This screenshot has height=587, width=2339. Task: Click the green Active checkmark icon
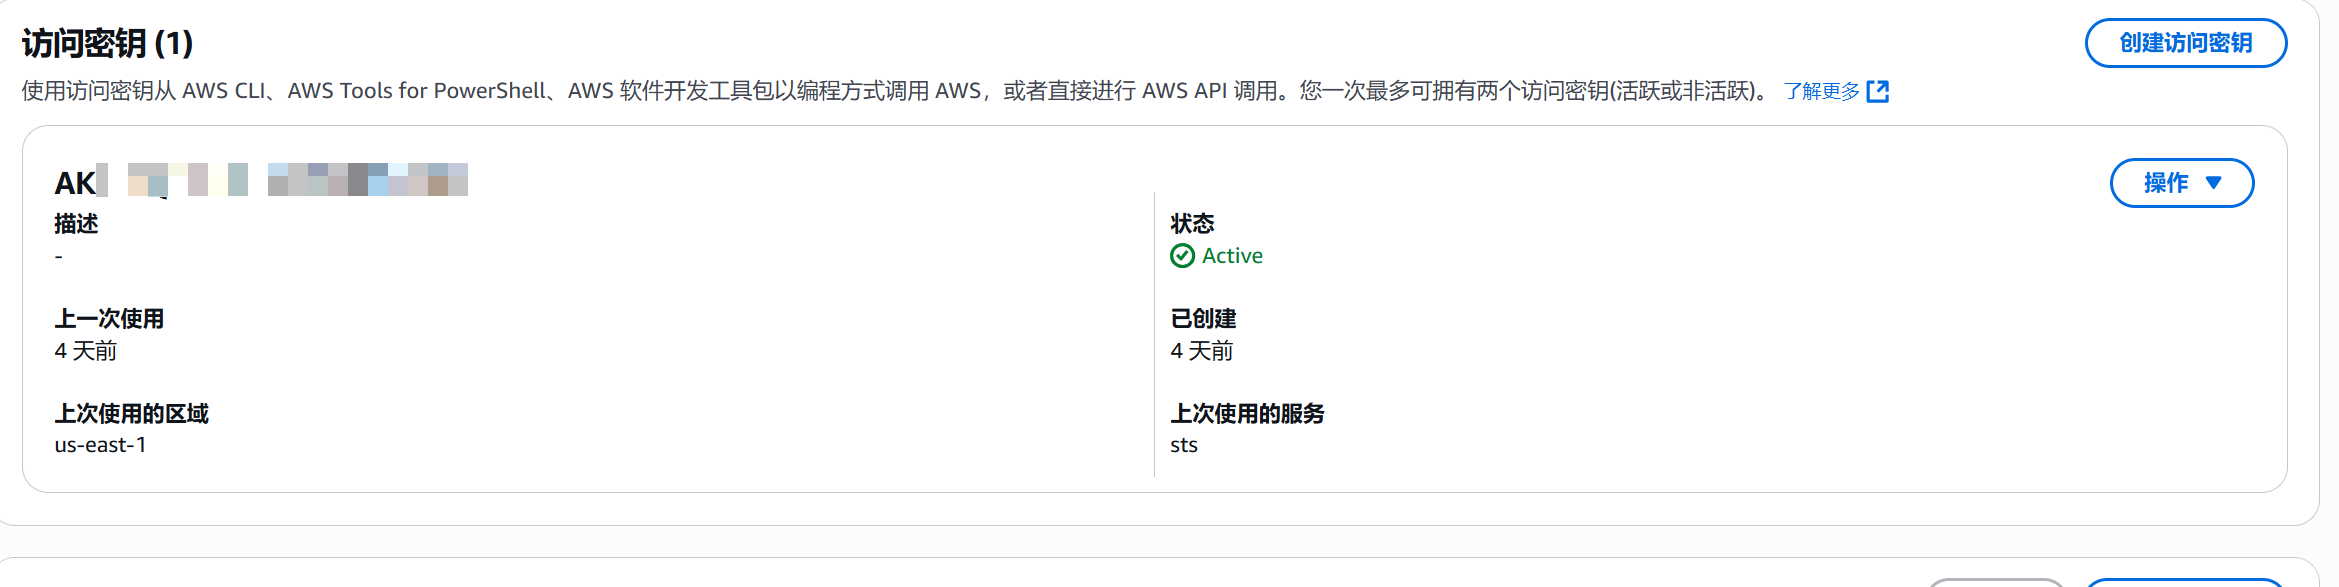(x=1182, y=256)
